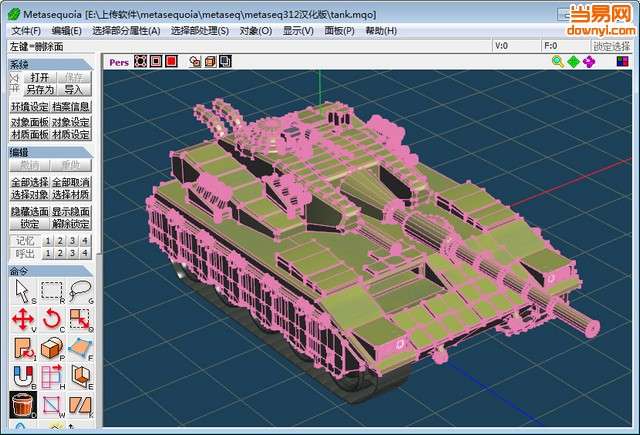Select the trash bucket Delete tool (D)
Screen dimensions: 640x435
point(23,405)
